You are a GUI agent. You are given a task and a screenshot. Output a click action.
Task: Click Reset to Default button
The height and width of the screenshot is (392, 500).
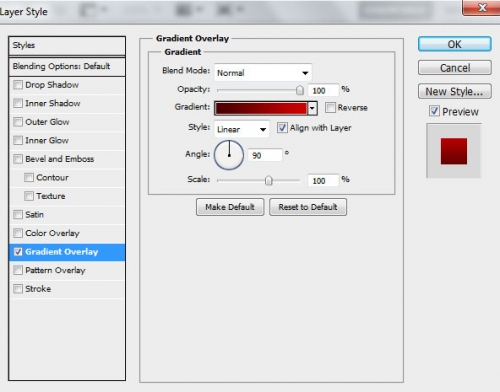click(x=308, y=207)
